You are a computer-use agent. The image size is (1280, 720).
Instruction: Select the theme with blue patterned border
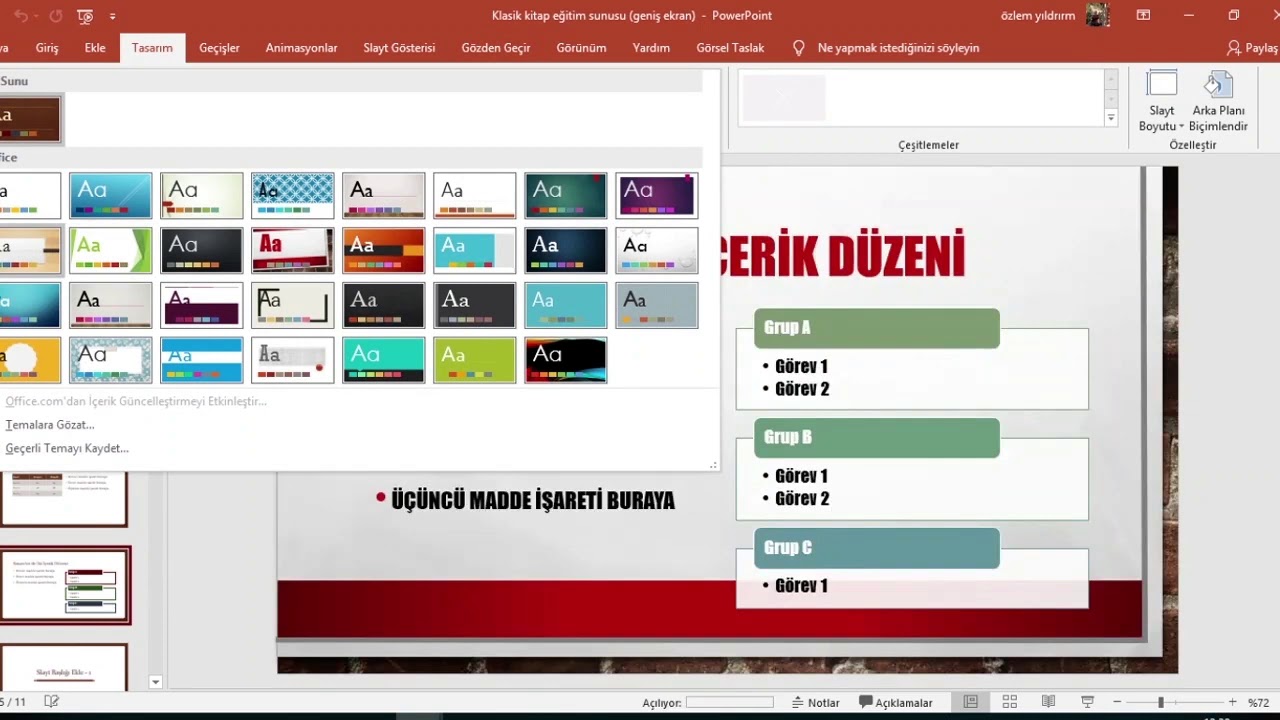point(111,361)
